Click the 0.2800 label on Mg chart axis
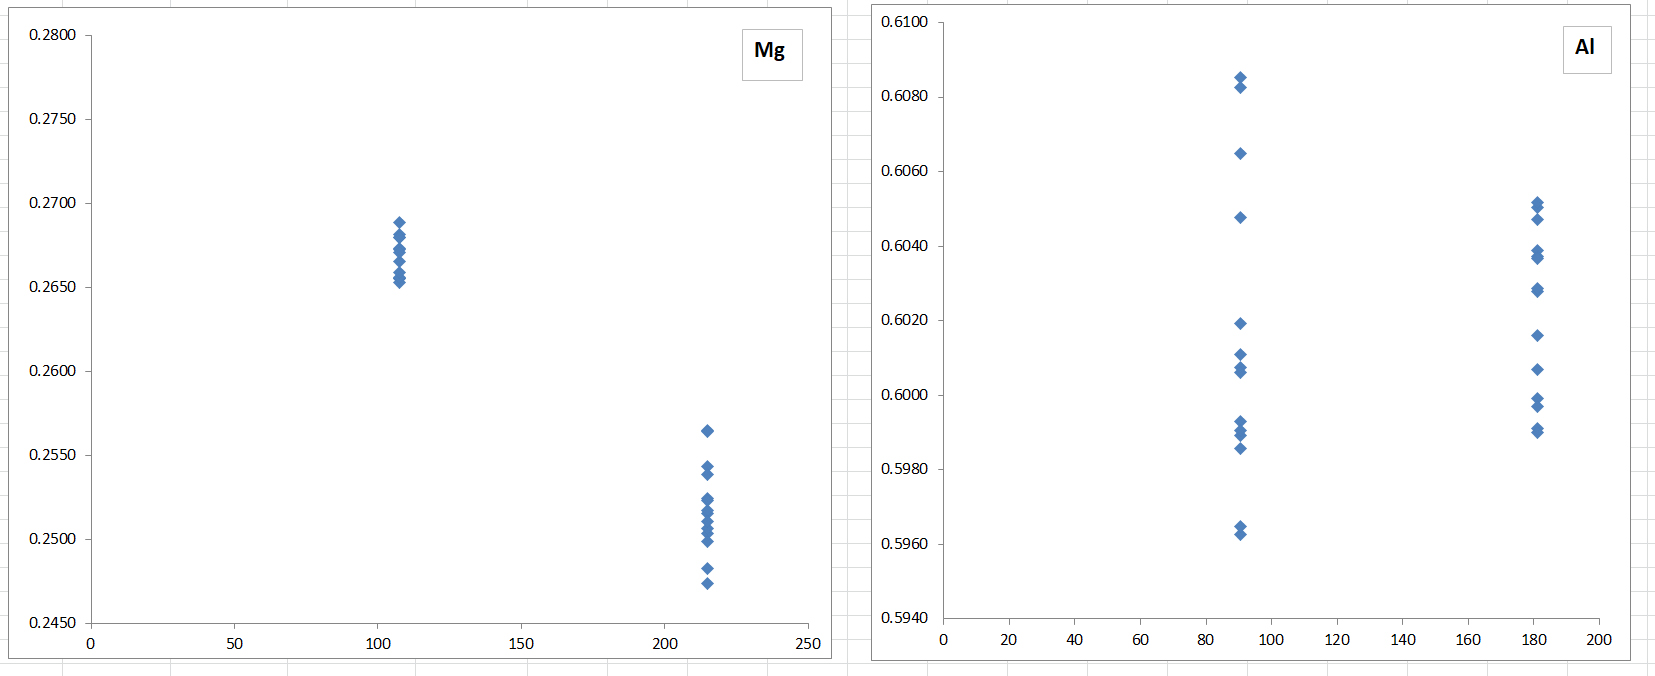 pos(52,35)
